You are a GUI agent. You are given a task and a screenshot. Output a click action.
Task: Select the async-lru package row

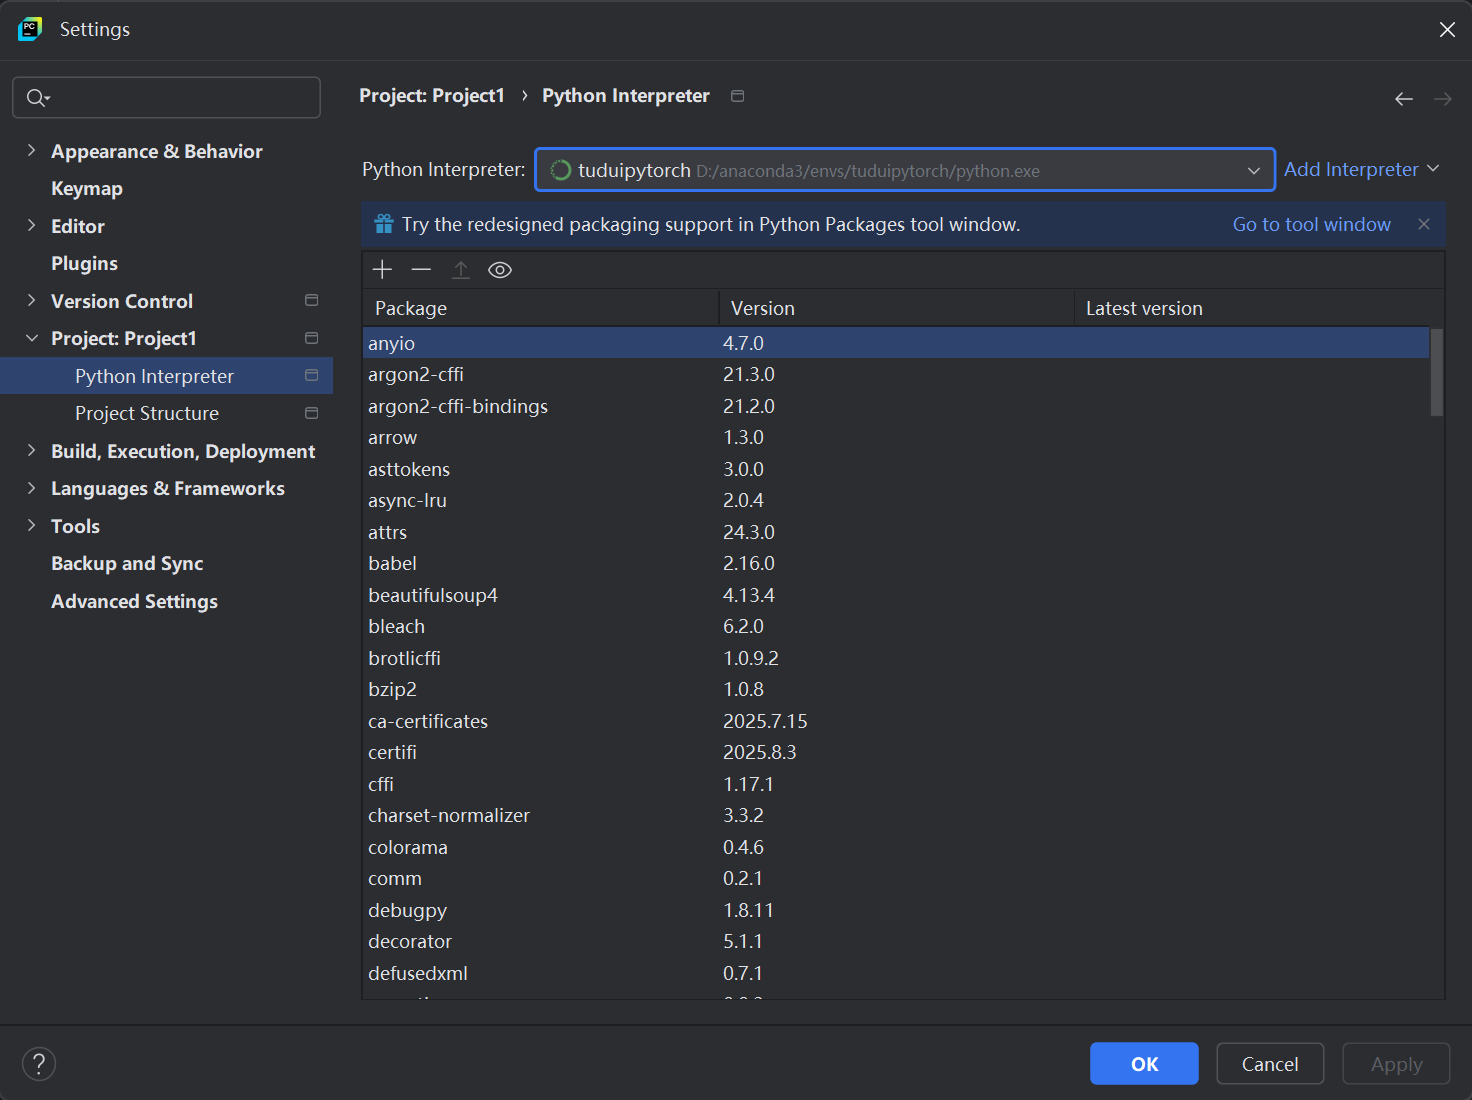pos(896,500)
